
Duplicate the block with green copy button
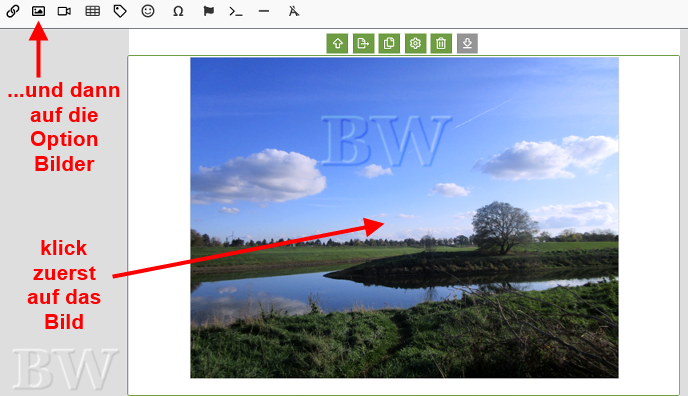(389, 43)
